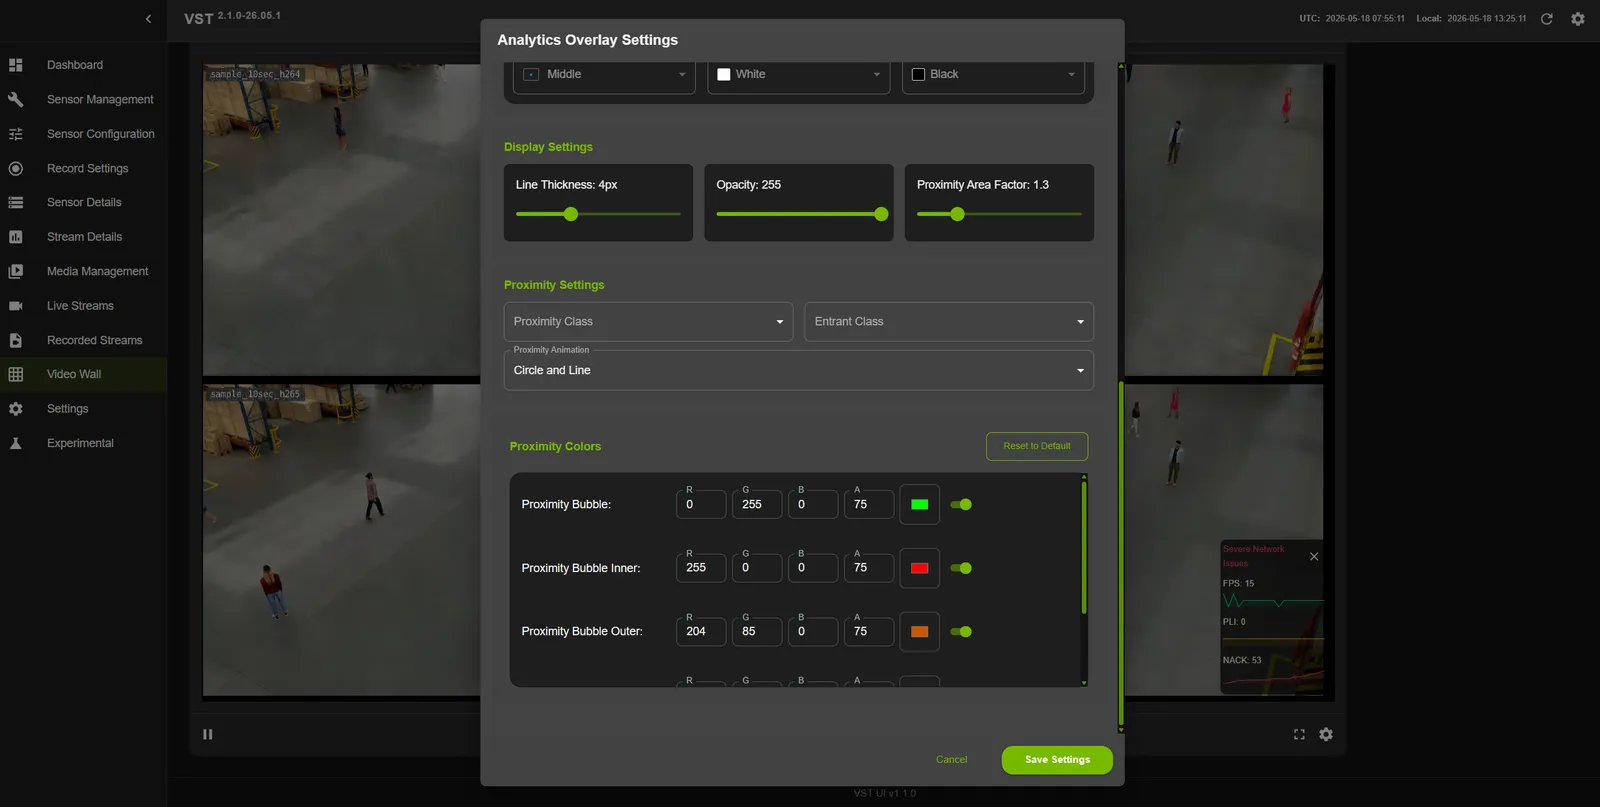1600x807 pixels.
Task: Click Proximity Bubble alpha value field
Action: click(869, 504)
